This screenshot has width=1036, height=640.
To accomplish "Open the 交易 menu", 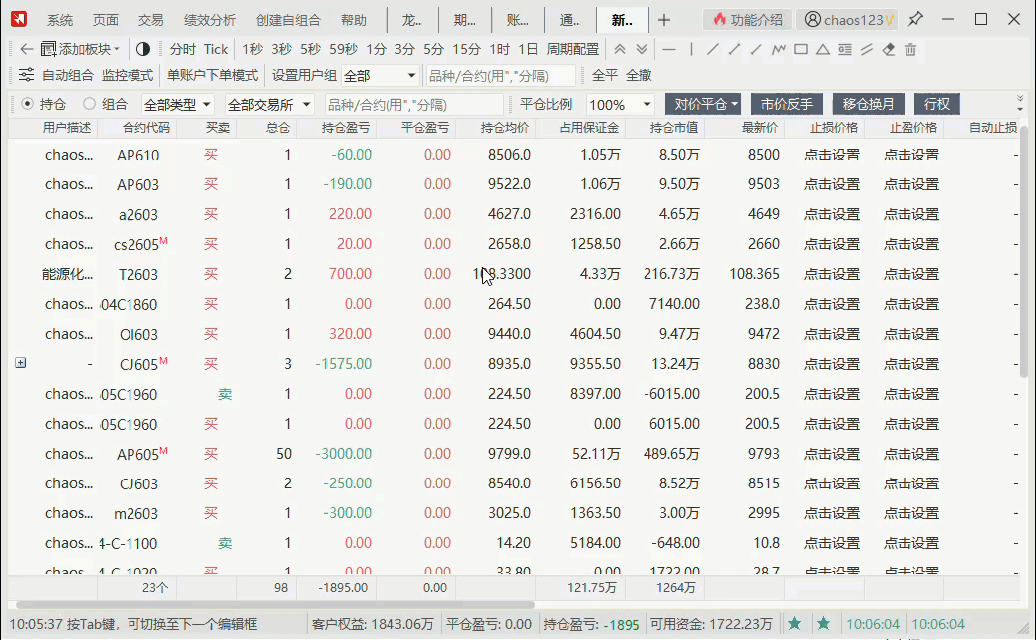I will pyautogui.click(x=150, y=20).
